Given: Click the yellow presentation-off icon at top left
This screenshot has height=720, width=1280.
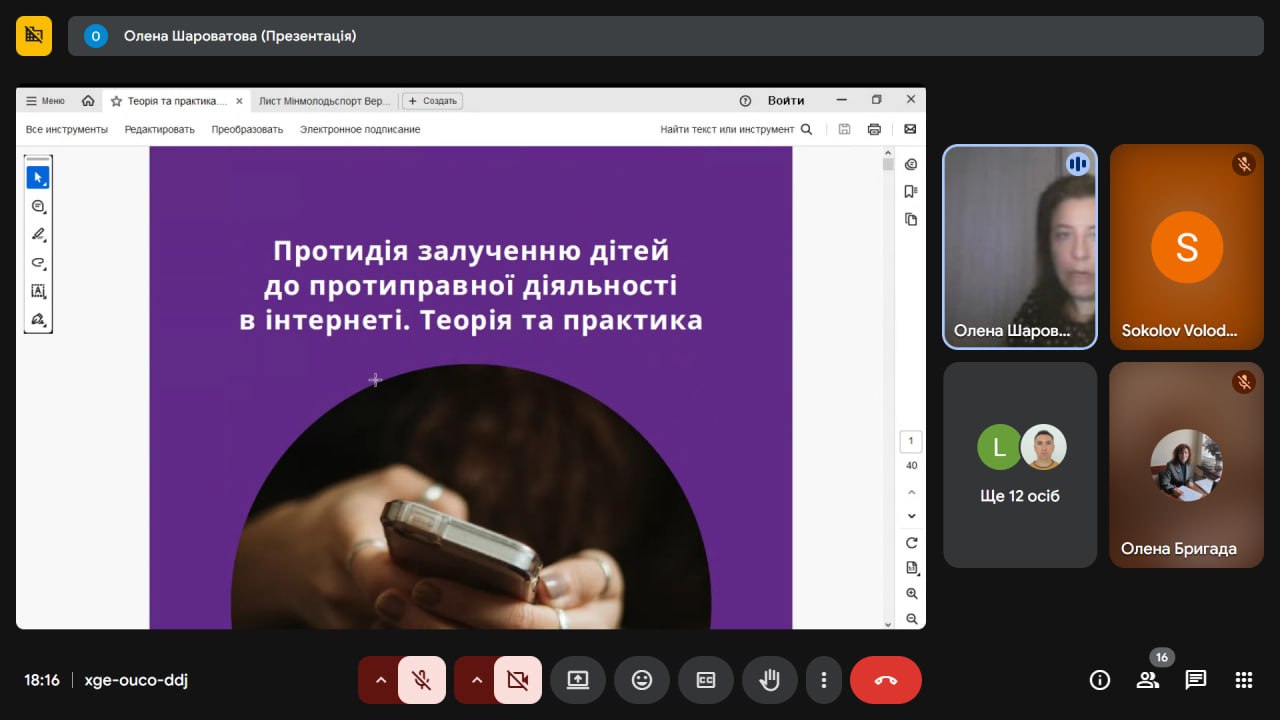Looking at the screenshot, I should tap(34, 35).
